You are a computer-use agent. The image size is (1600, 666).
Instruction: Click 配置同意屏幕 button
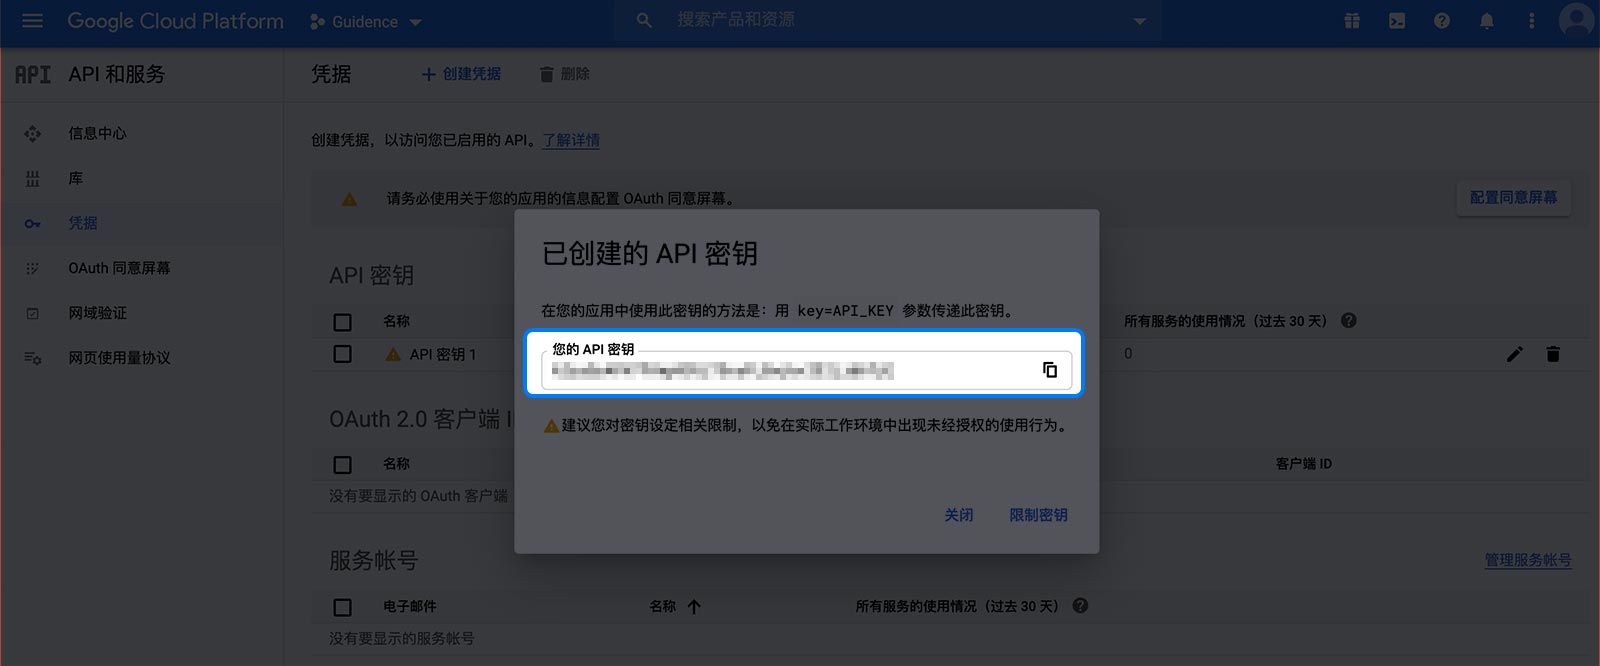(x=1513, y=198)
